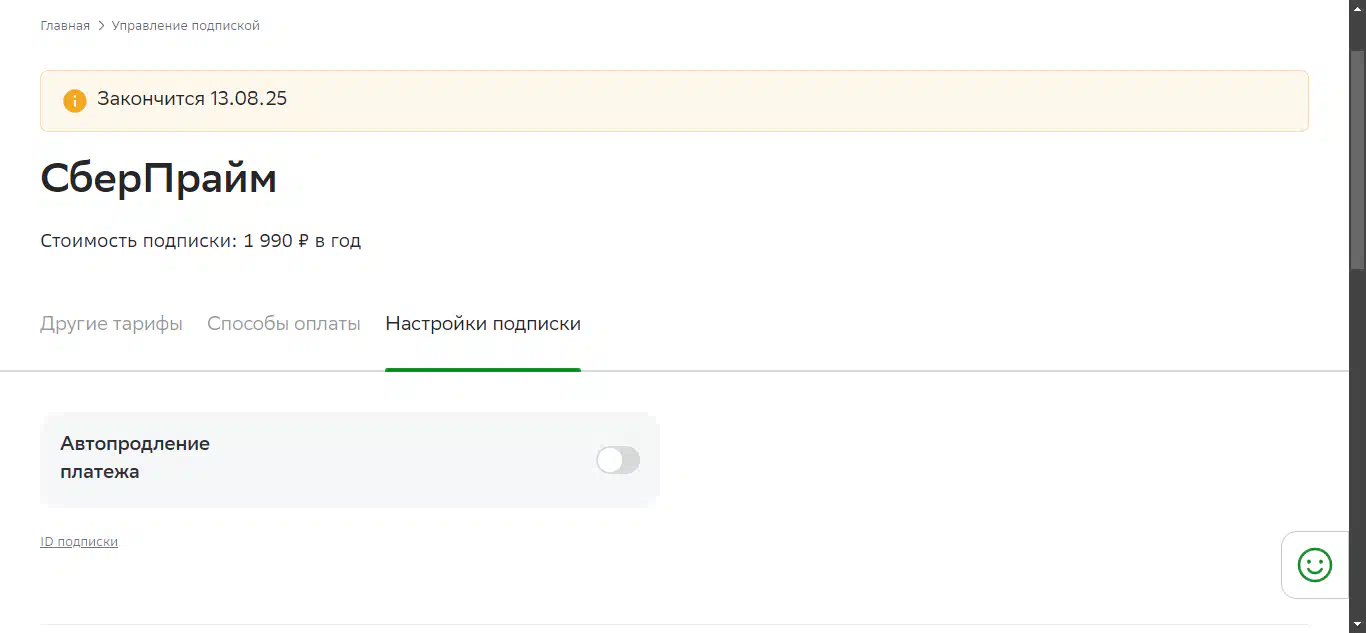1366x633 pixels.
Task: Click the 1 990 price value
Action: [268, 241]
